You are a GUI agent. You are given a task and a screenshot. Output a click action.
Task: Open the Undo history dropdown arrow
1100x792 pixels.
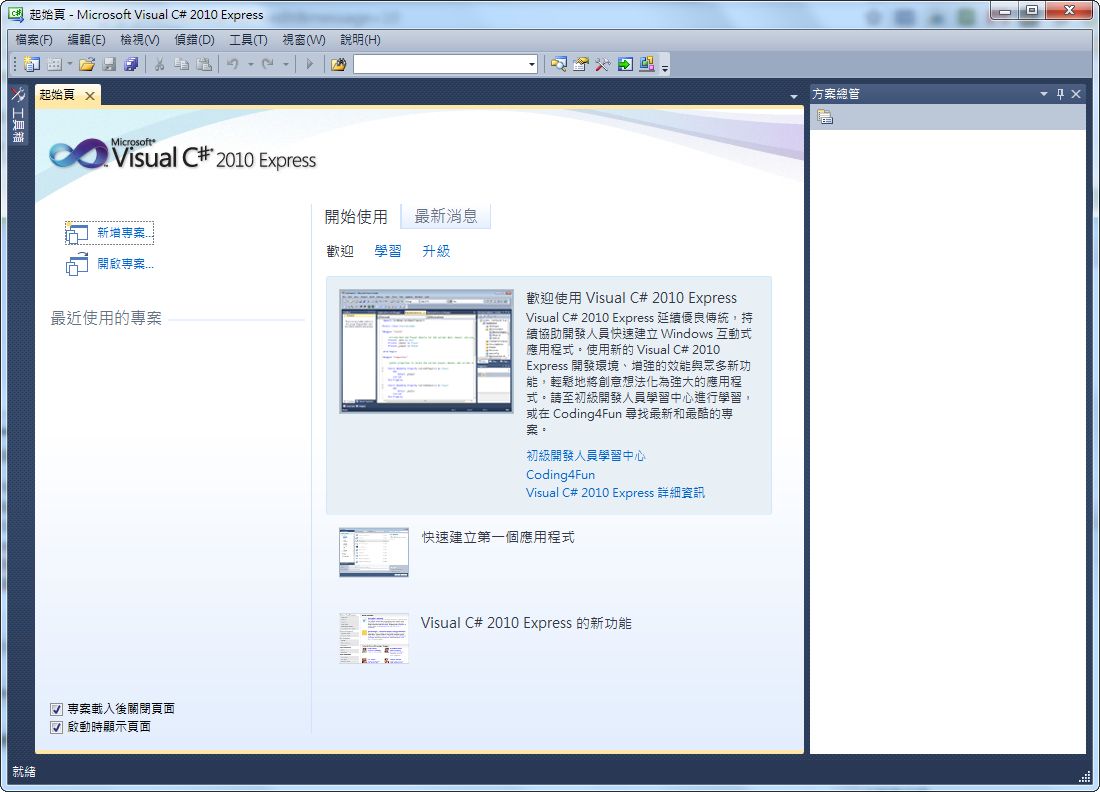[250, 65]
